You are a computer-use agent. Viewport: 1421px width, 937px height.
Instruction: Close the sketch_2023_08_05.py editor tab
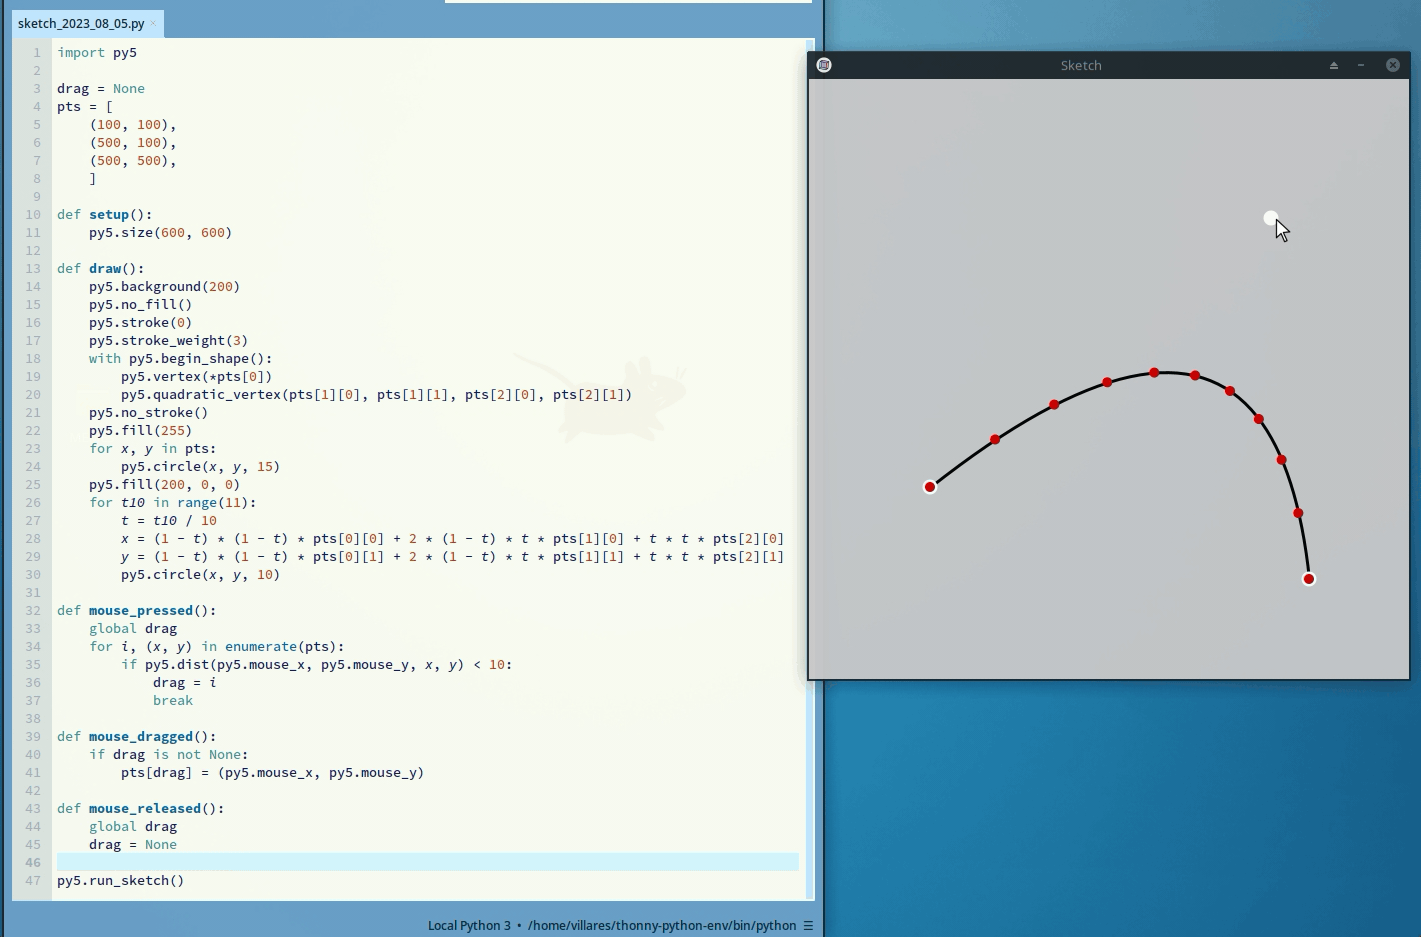click(x=153, y=23)
